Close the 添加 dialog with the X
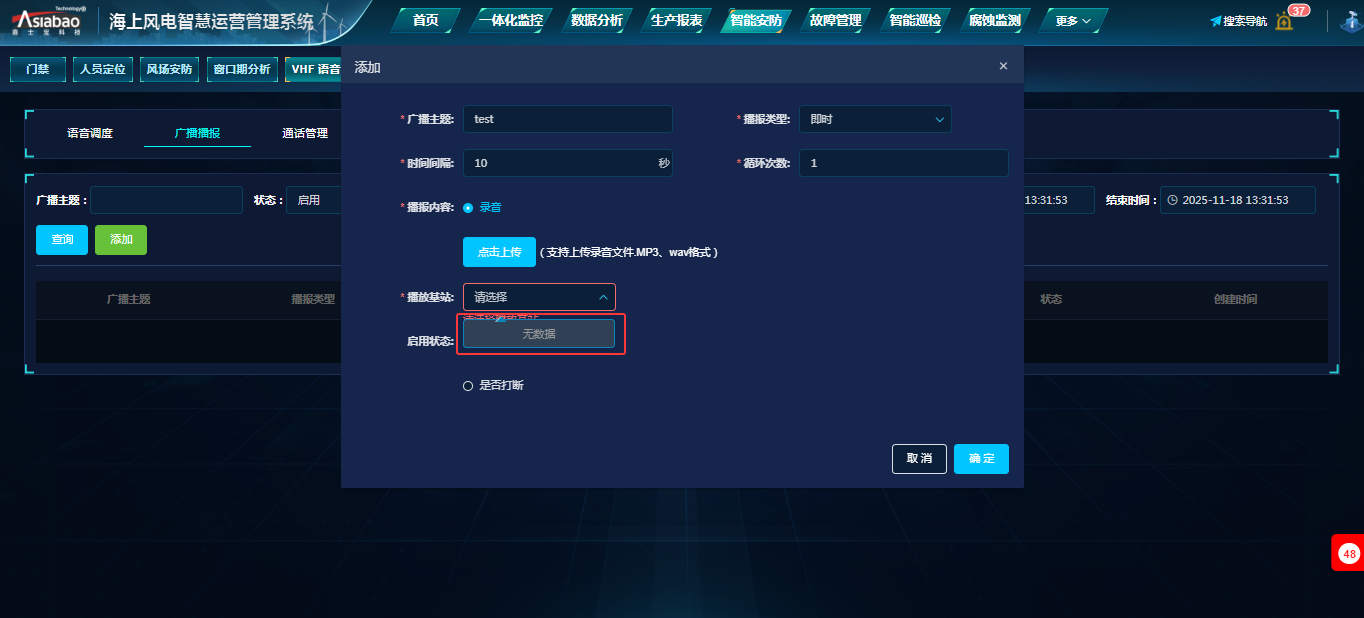This screenshot has width=1364, height=618. click(x=1003, y=66)
